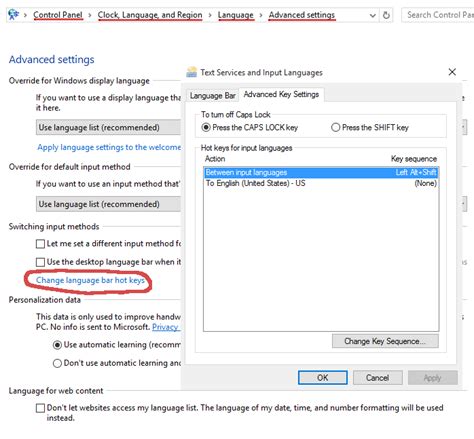Click the Control Panel icon in address bar
The image size is (474, 439).
(13, 15)
